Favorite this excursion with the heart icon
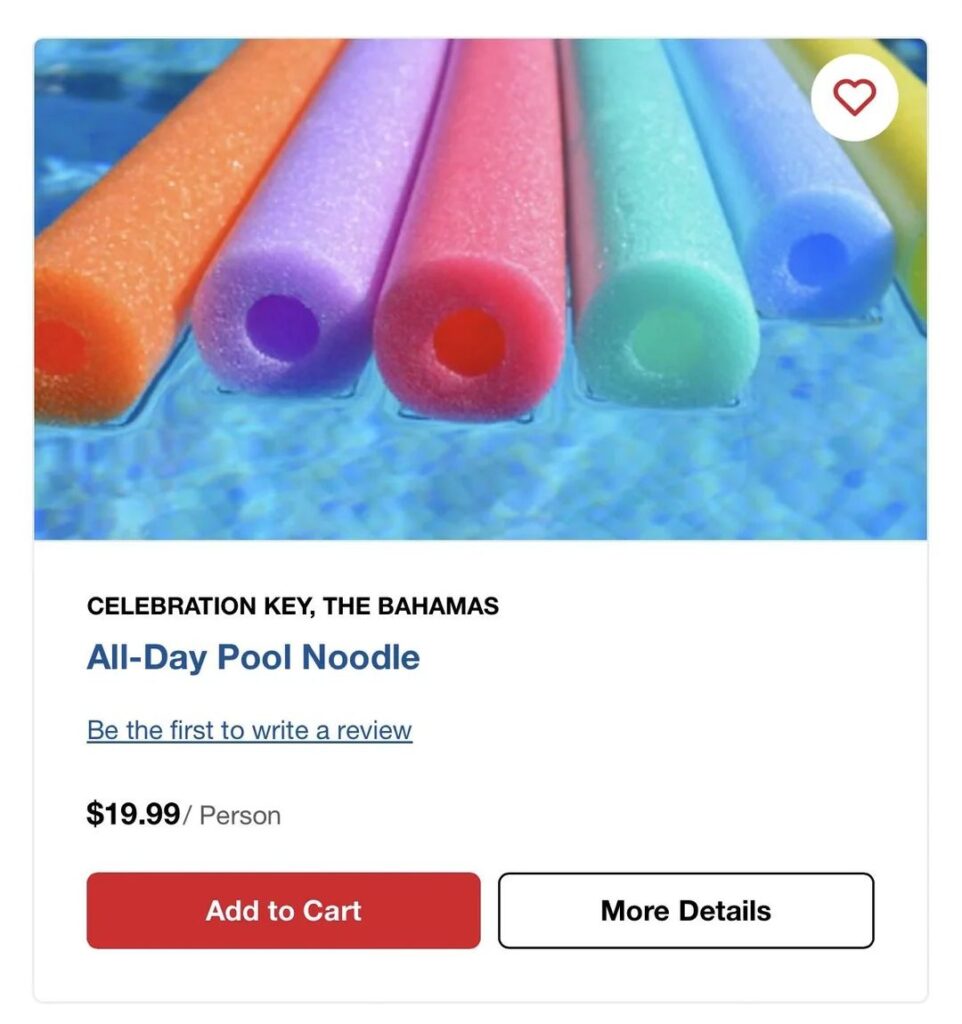The height and width of the screenshot is (1024, 962). [x=854, y=97]
